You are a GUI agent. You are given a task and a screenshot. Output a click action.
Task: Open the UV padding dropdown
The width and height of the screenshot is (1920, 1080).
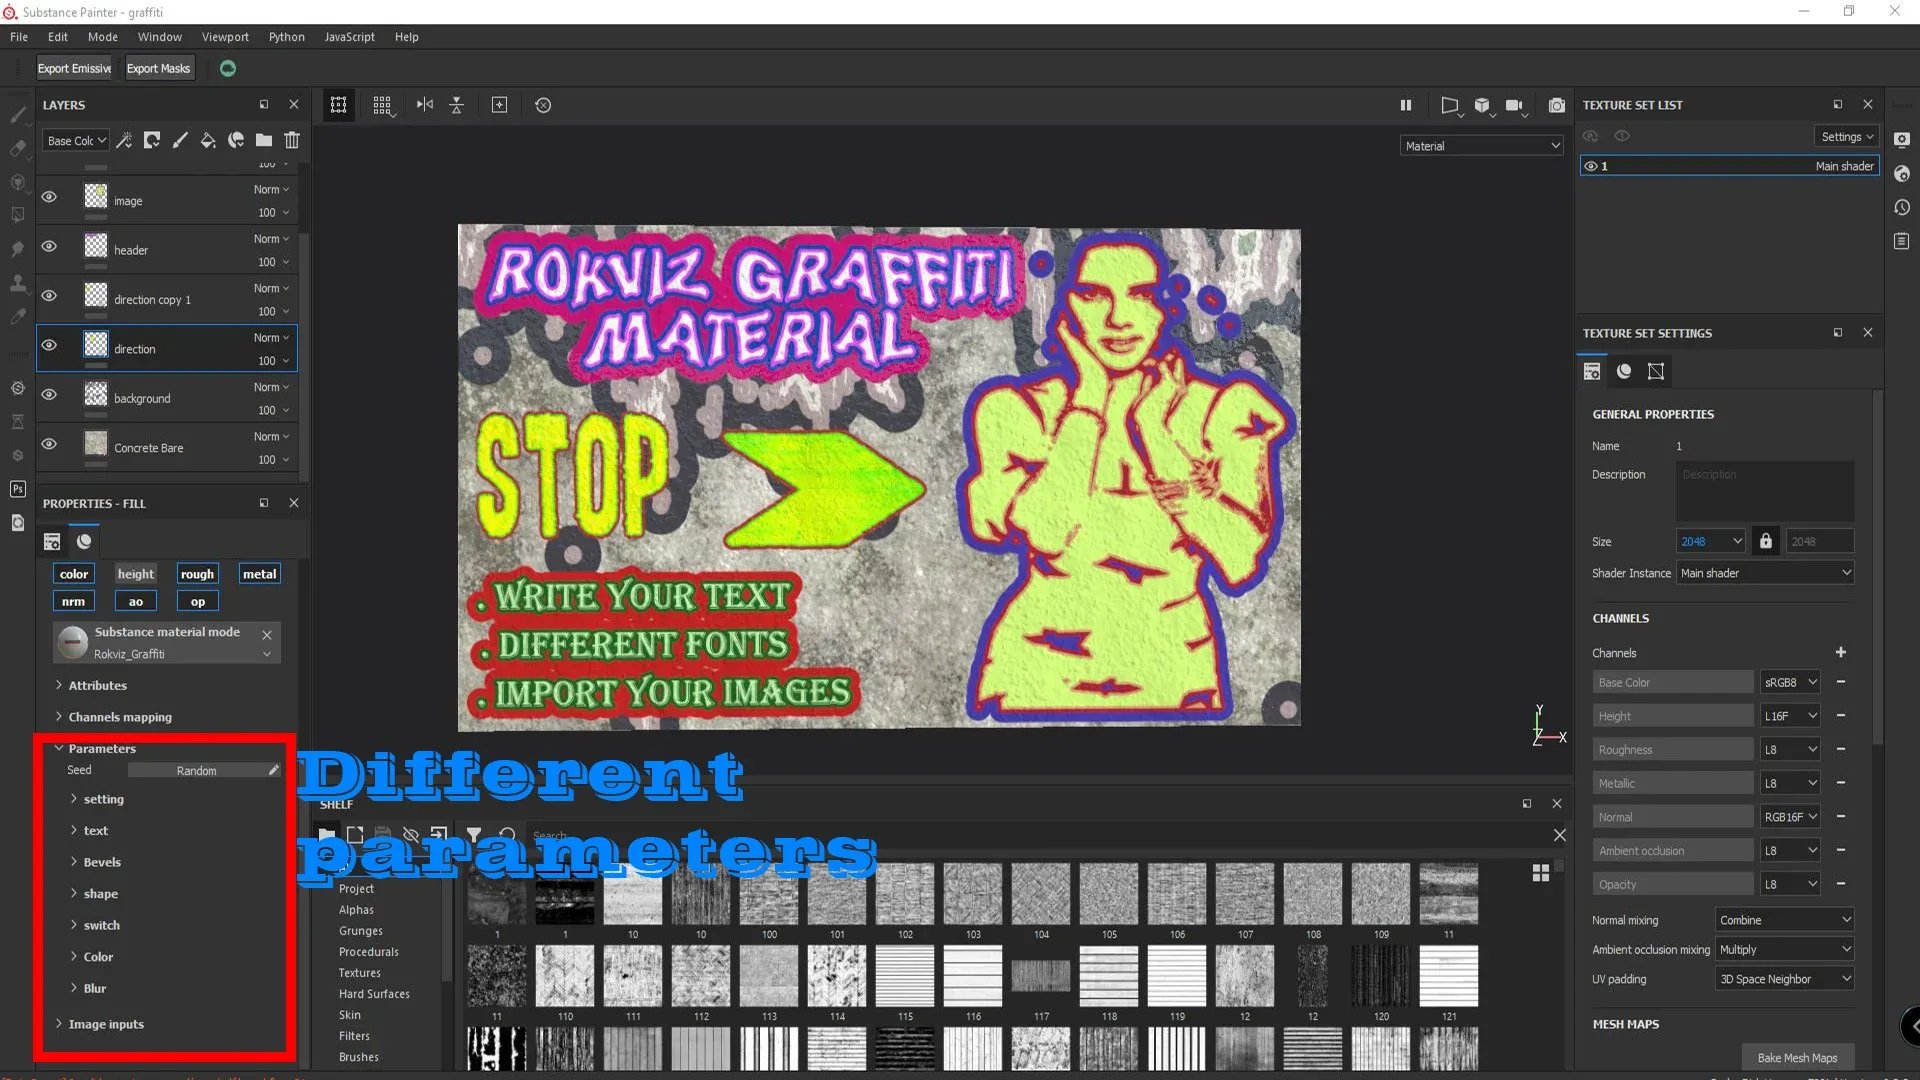(1785, 979)
